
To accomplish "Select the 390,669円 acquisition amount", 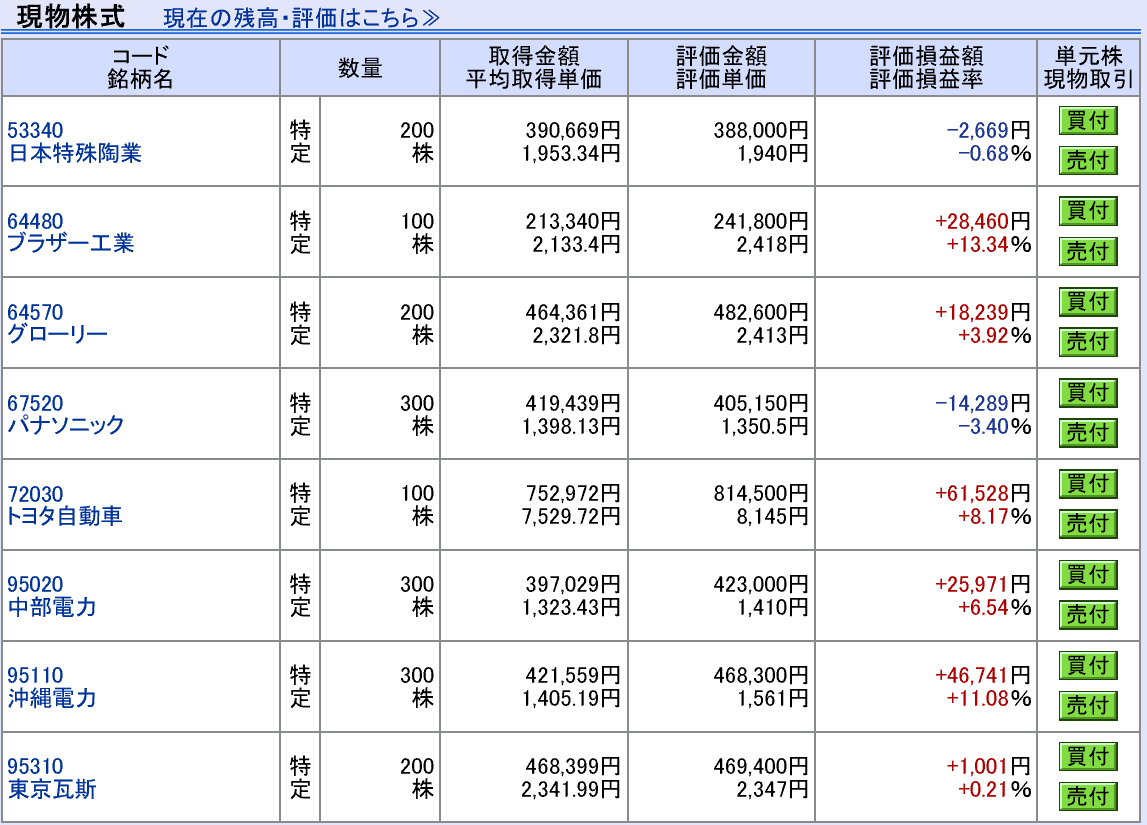I will click(x=573, y=130).
